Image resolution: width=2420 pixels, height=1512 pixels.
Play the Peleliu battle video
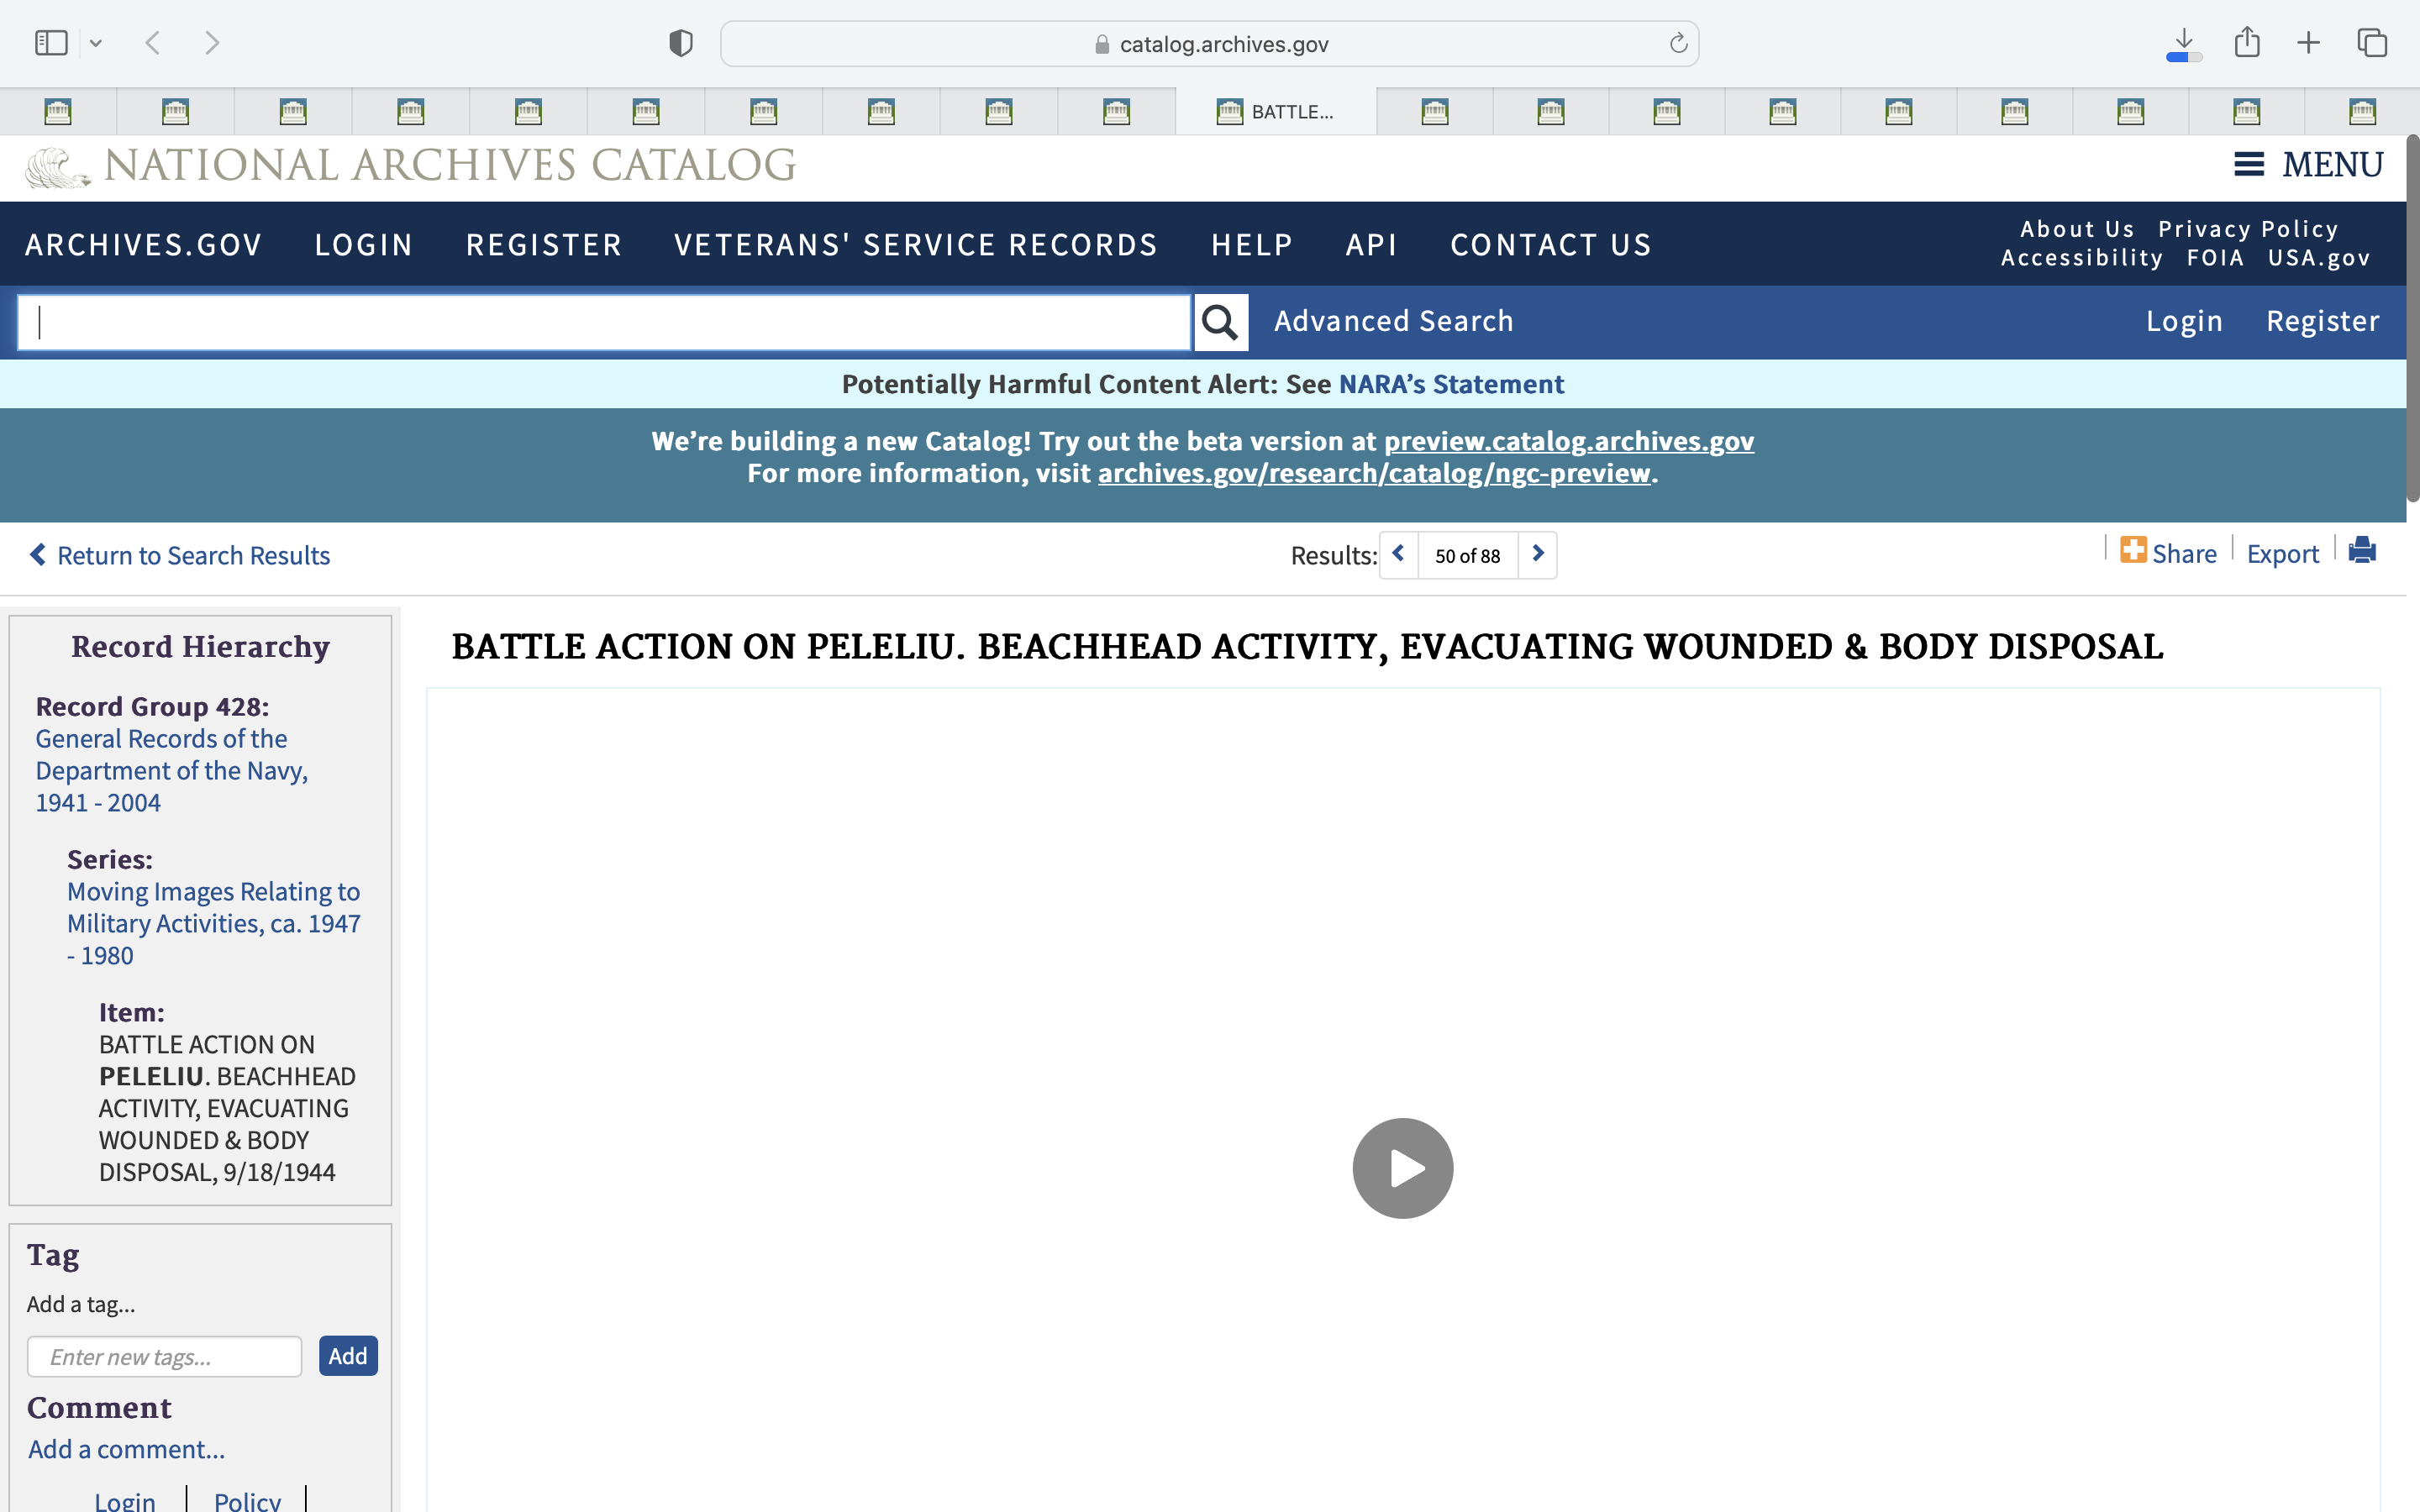[1402, 1168]
